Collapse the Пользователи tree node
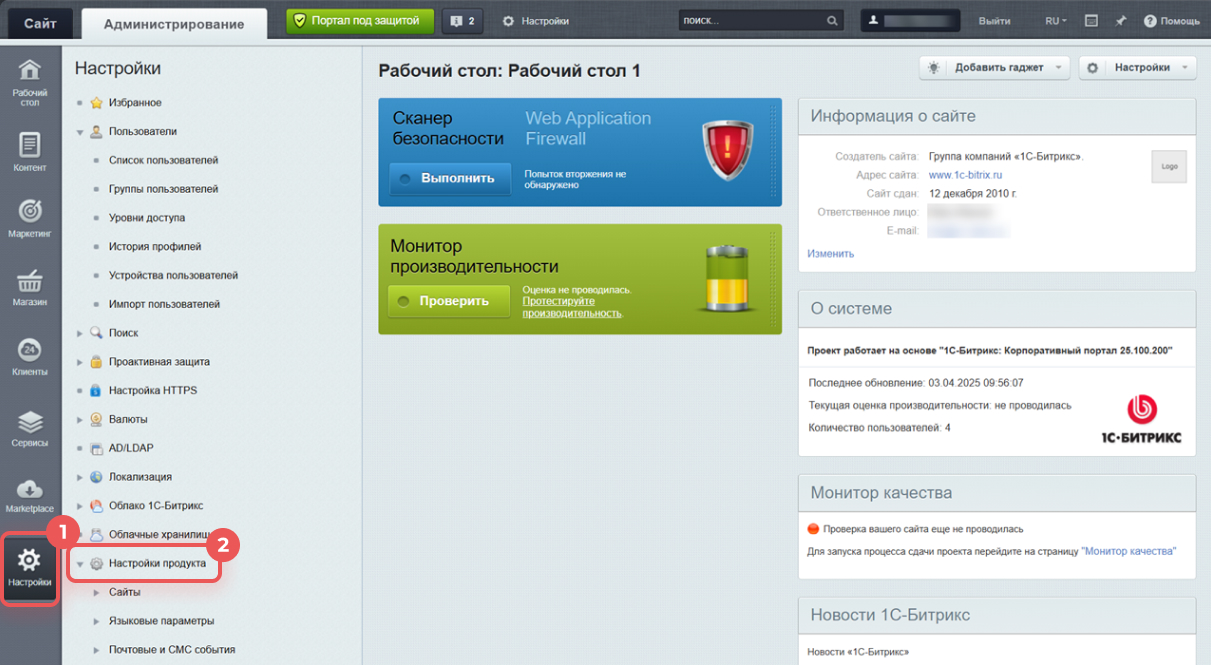This screenshot has height=665, width=1211. point(80,131)
